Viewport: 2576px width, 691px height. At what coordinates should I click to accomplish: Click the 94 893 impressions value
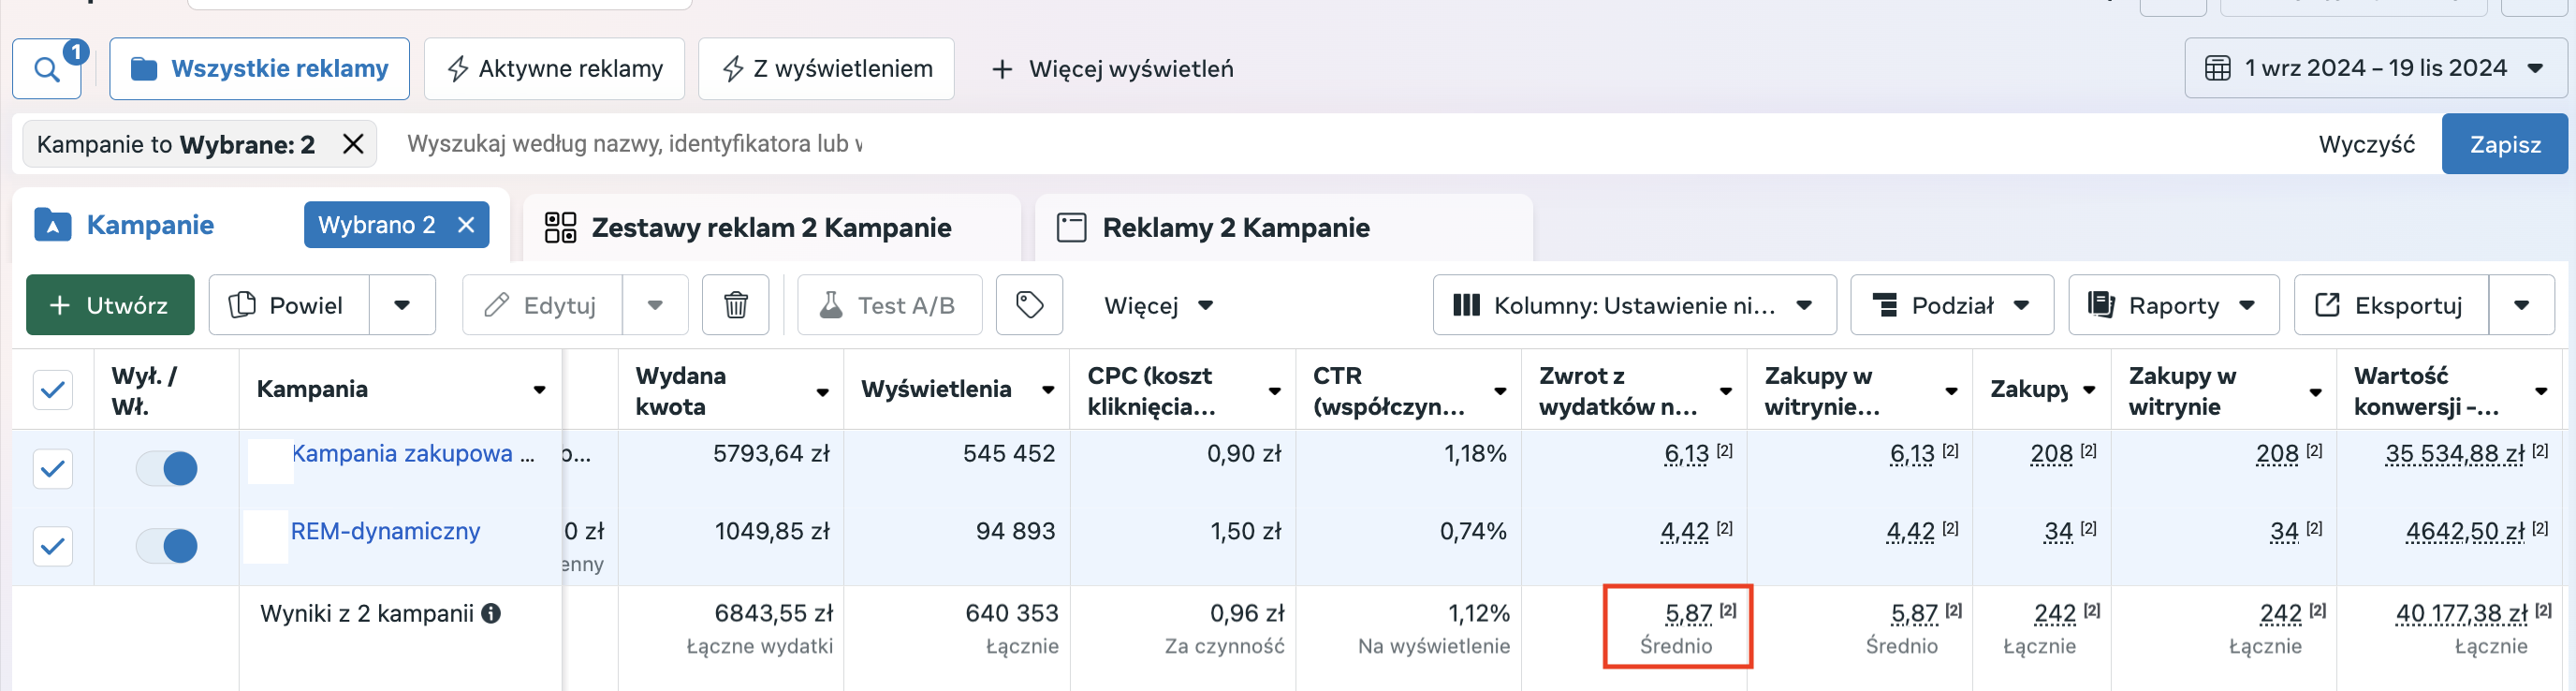[1015, 531]
